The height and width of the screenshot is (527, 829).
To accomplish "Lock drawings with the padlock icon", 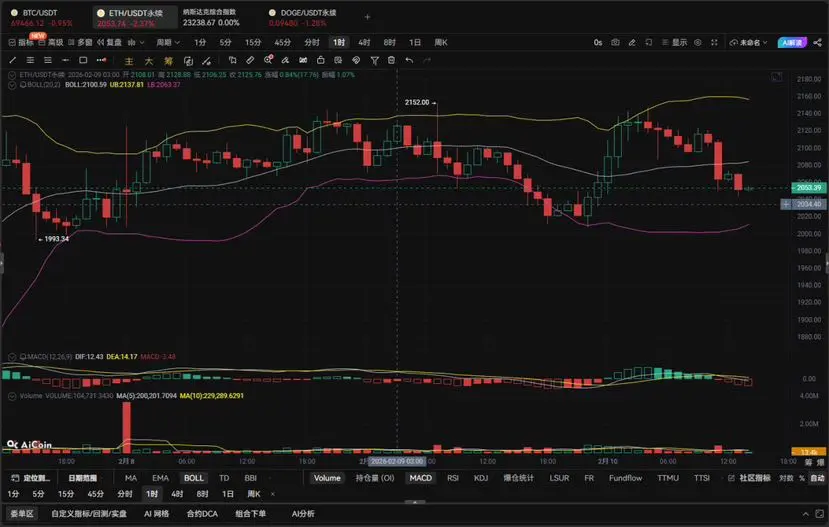I will click(x=320, y=60).
